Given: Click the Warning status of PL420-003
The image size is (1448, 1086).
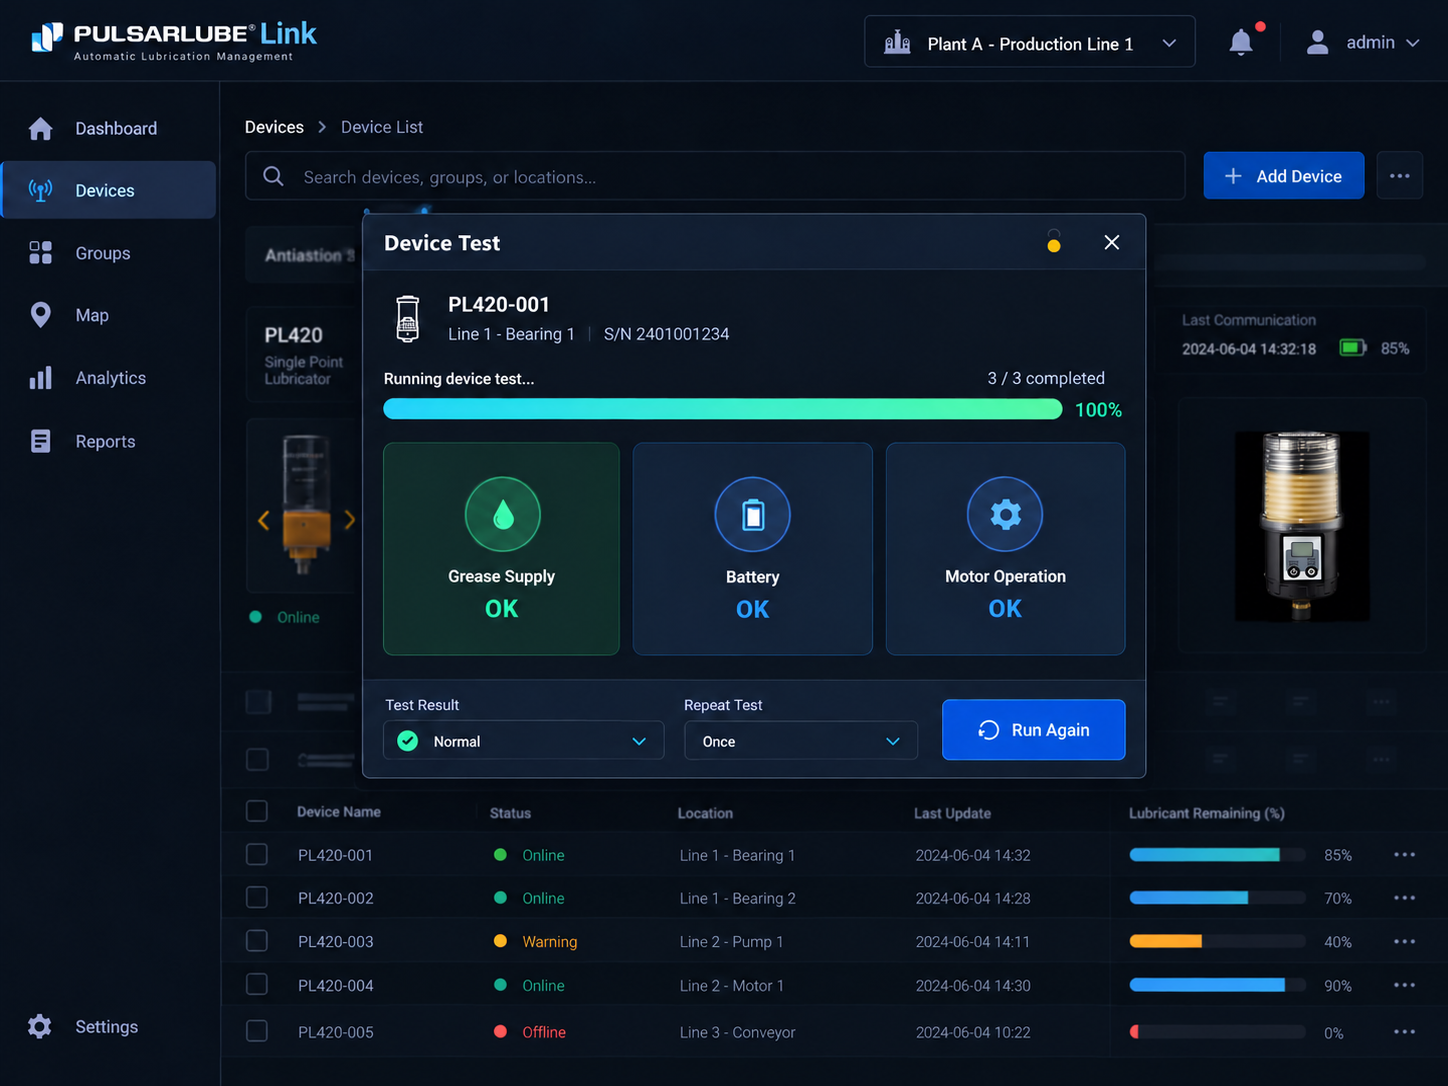Looking at the screenshot, I should (x=549, y=942).
